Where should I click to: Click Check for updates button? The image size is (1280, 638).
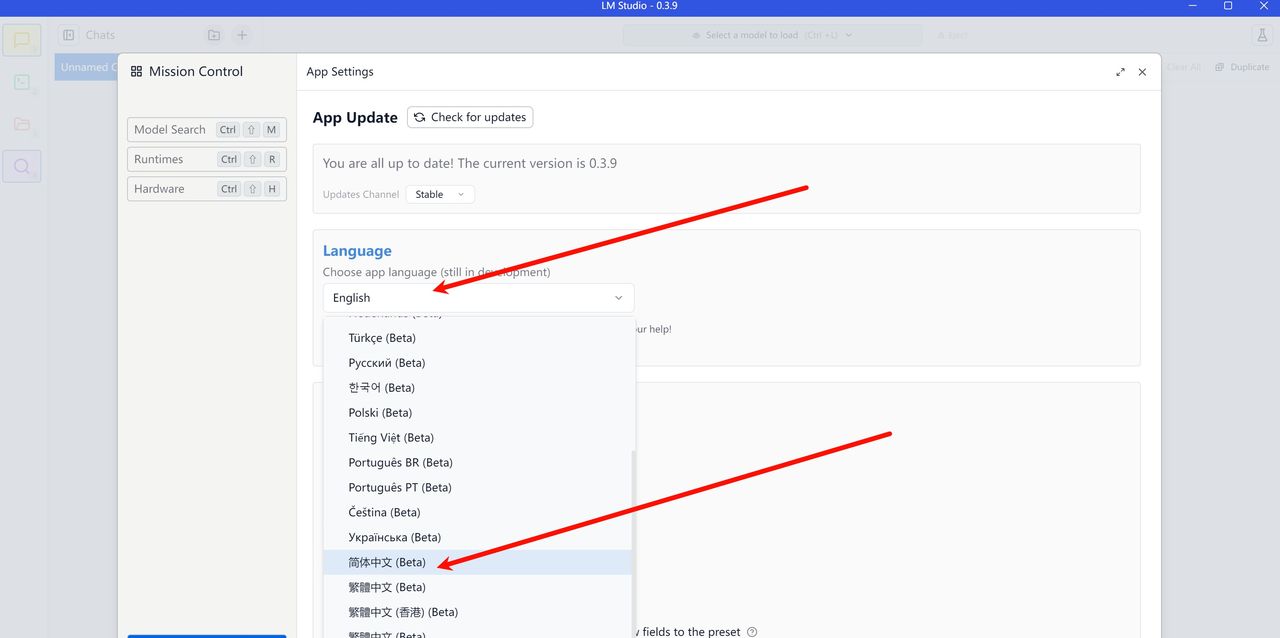coord(470,117)
